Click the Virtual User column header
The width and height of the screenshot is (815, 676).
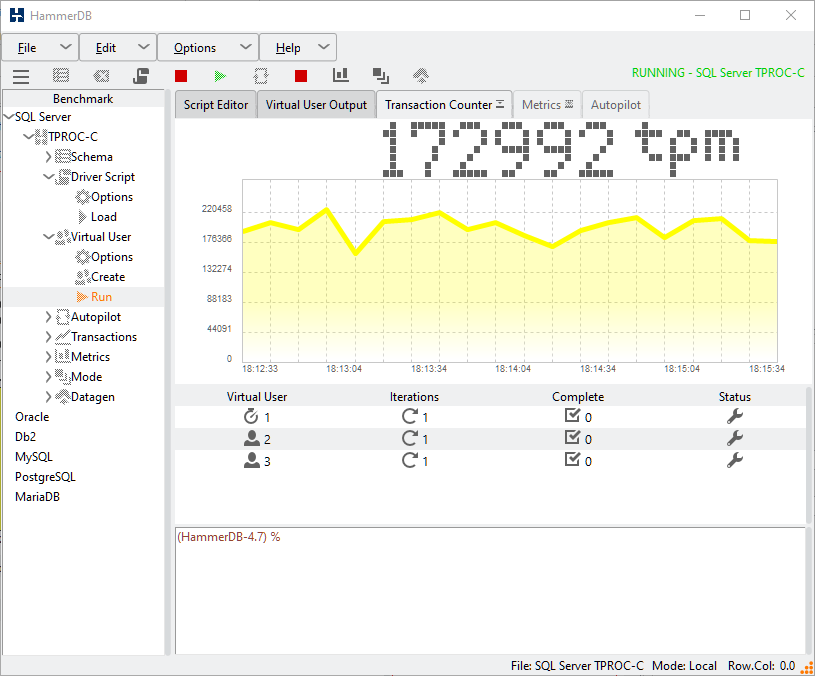257,396
